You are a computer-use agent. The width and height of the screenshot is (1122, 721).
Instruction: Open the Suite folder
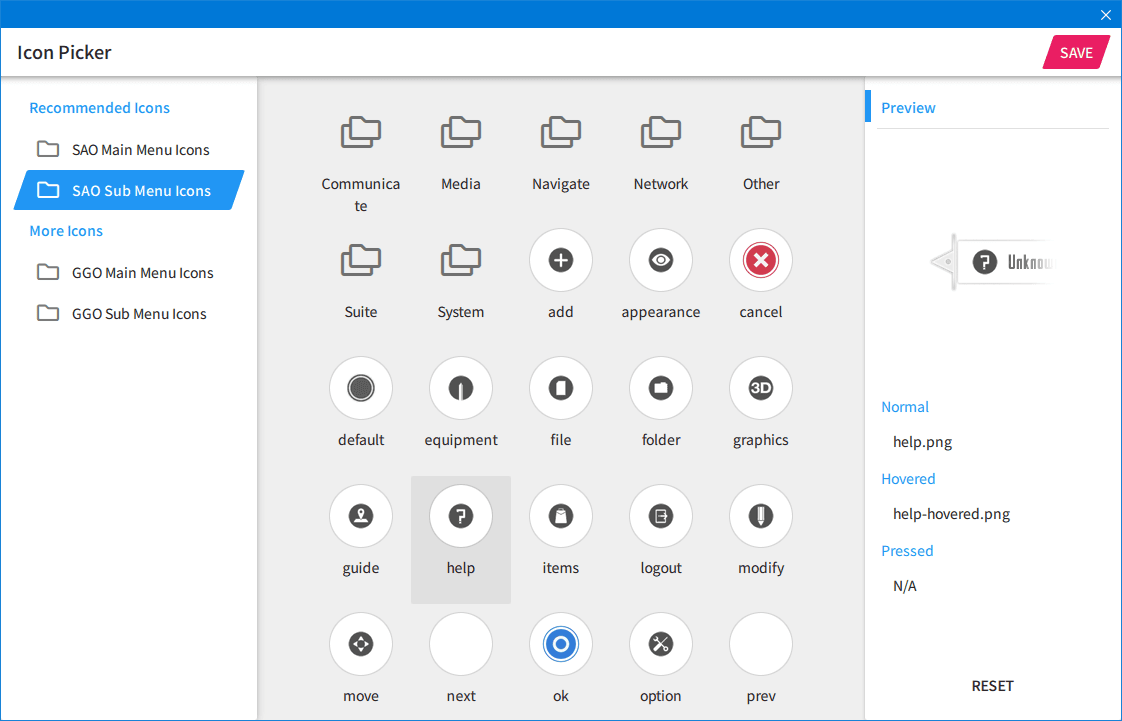point(361,260)
